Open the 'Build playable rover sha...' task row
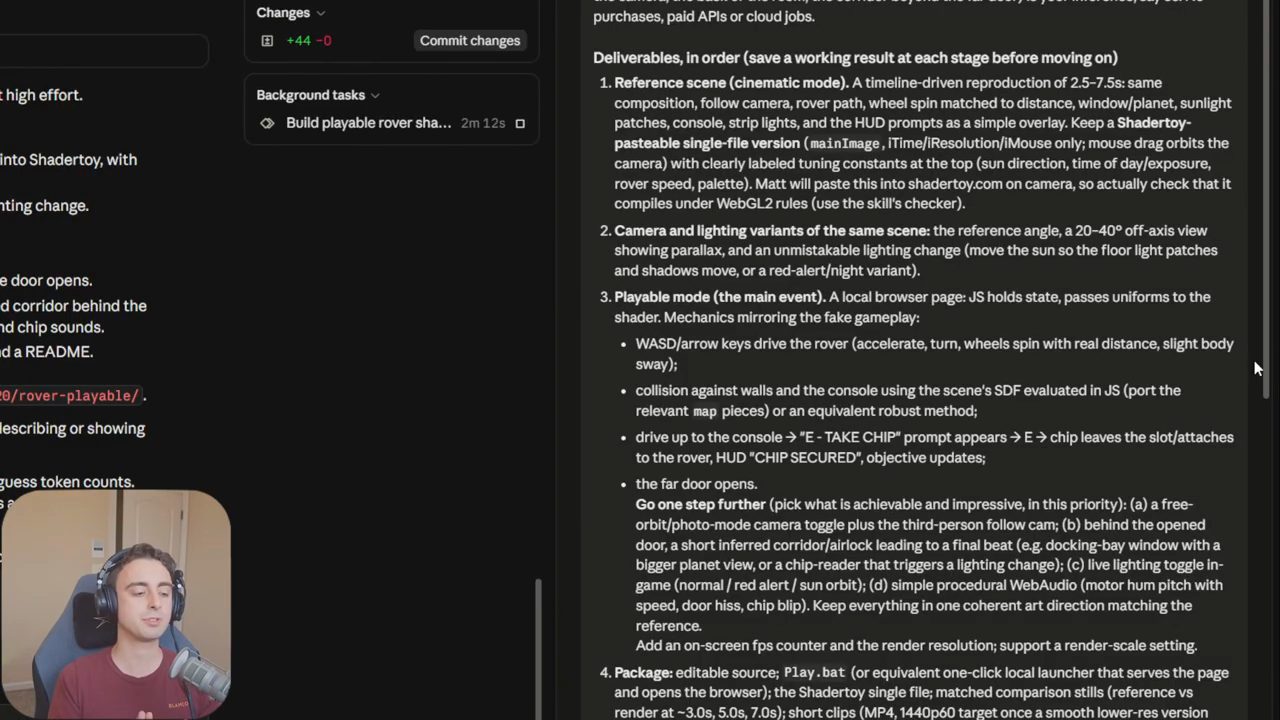Viewport: 1280px width, 720px height. click(392, 123)
